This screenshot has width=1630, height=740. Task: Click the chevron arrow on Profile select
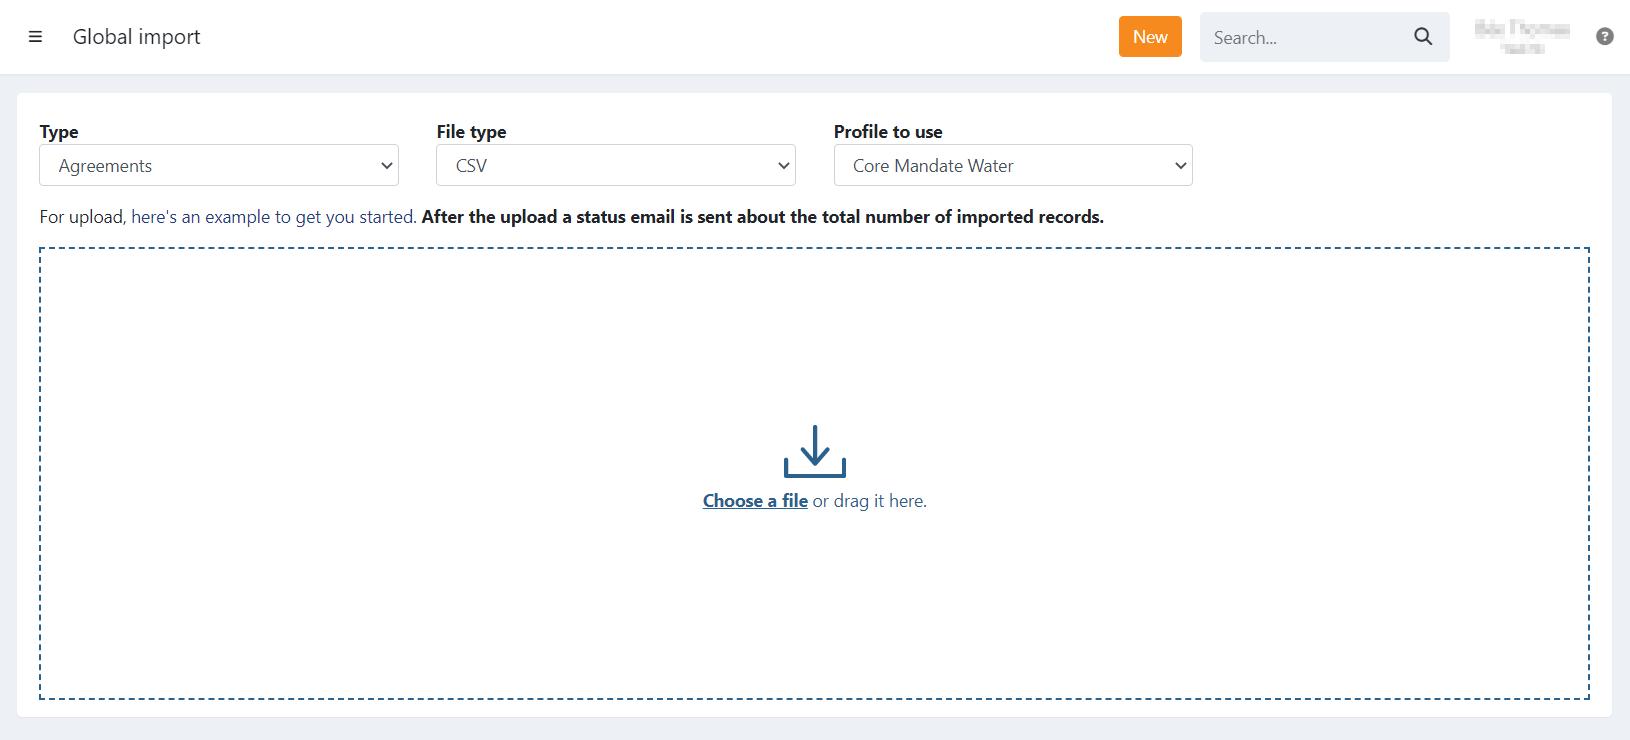[1180, 166]
